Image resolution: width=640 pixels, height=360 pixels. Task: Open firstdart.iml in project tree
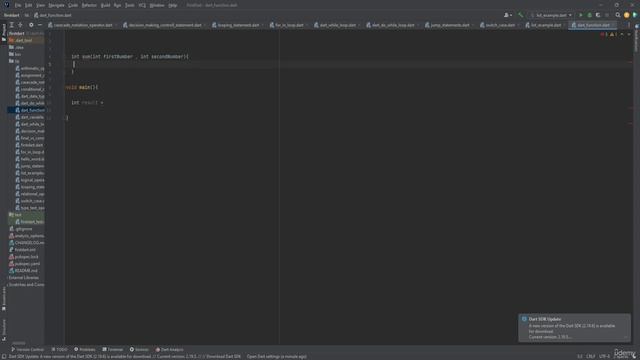click(x=22, y=250)
